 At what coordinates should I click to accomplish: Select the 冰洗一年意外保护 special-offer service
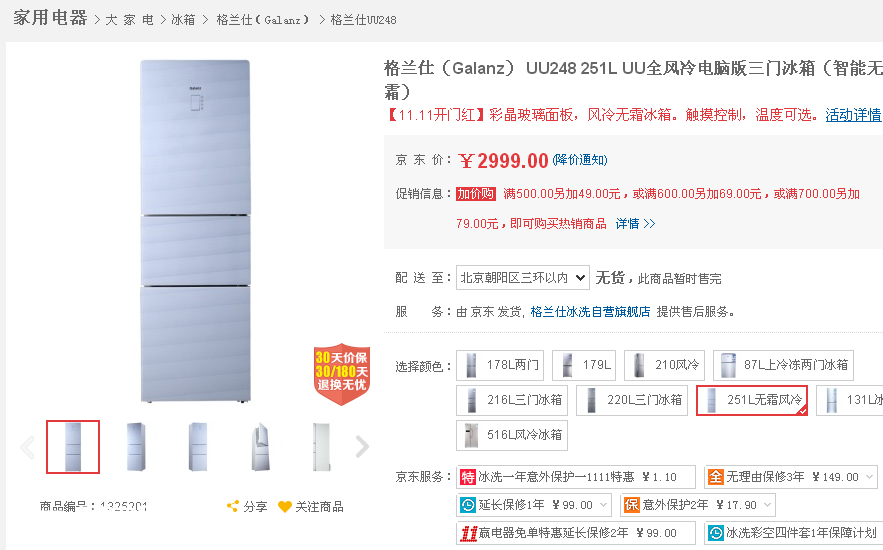pos(576,477)
